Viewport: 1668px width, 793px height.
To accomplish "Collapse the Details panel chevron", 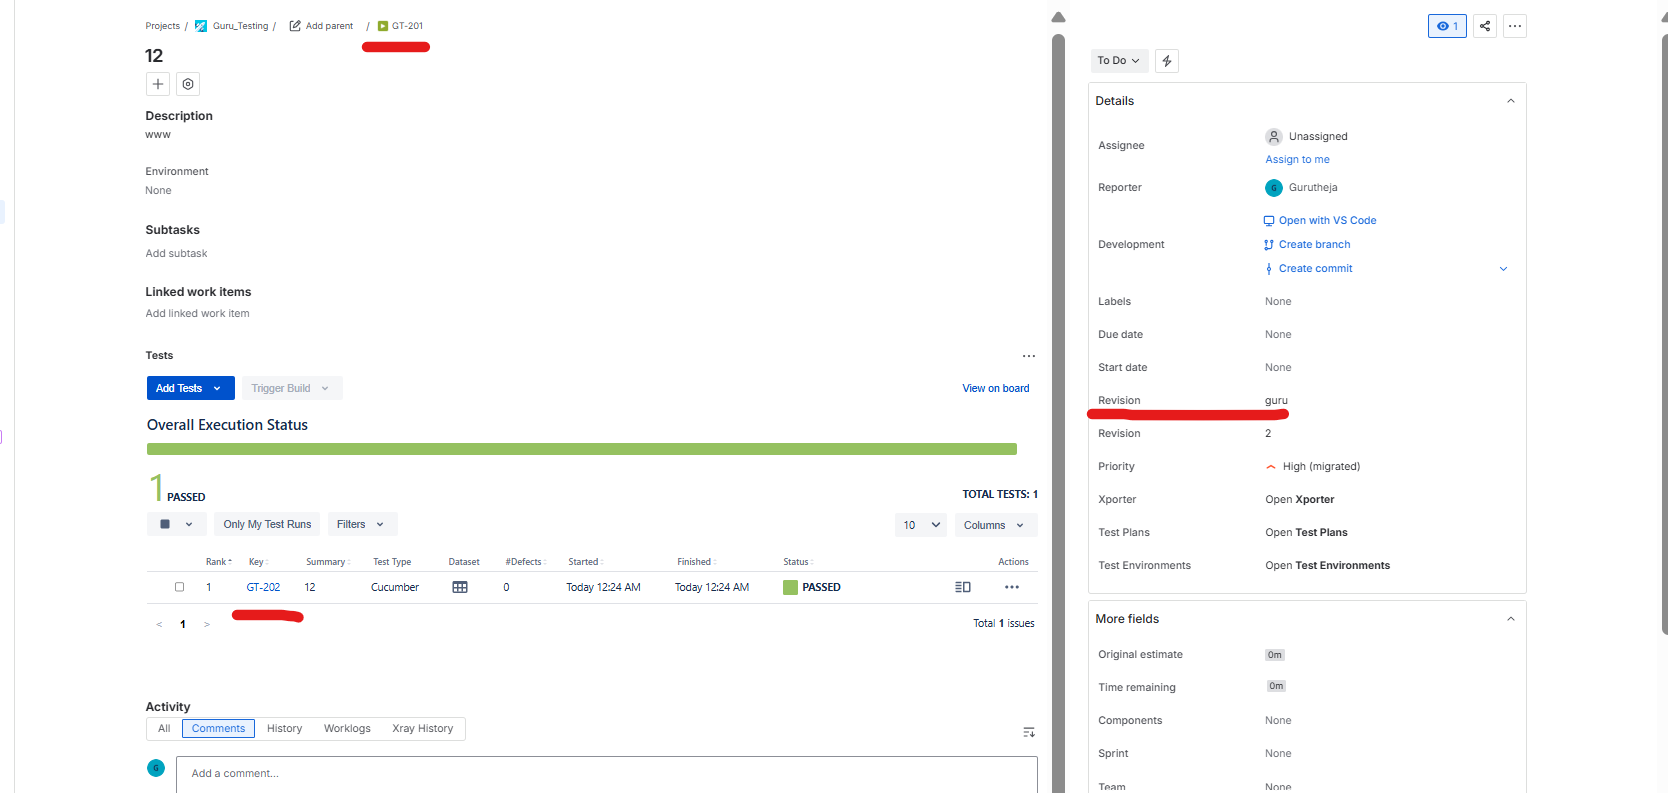I will [x=1510, y=101].
